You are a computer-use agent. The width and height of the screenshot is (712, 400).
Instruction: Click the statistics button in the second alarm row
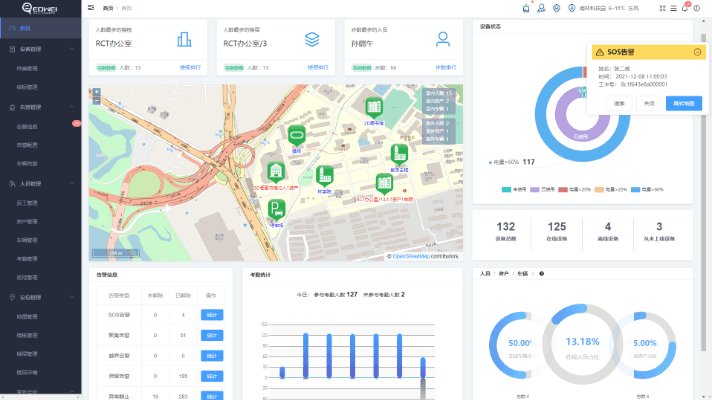point(212,335)
